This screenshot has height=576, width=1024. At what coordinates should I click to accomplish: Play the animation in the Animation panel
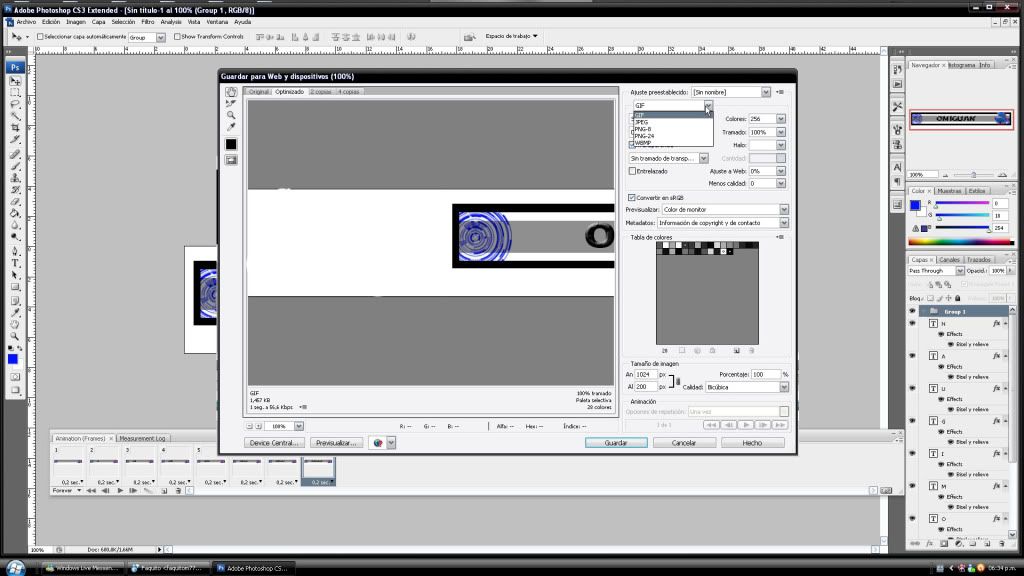point(120,490)
